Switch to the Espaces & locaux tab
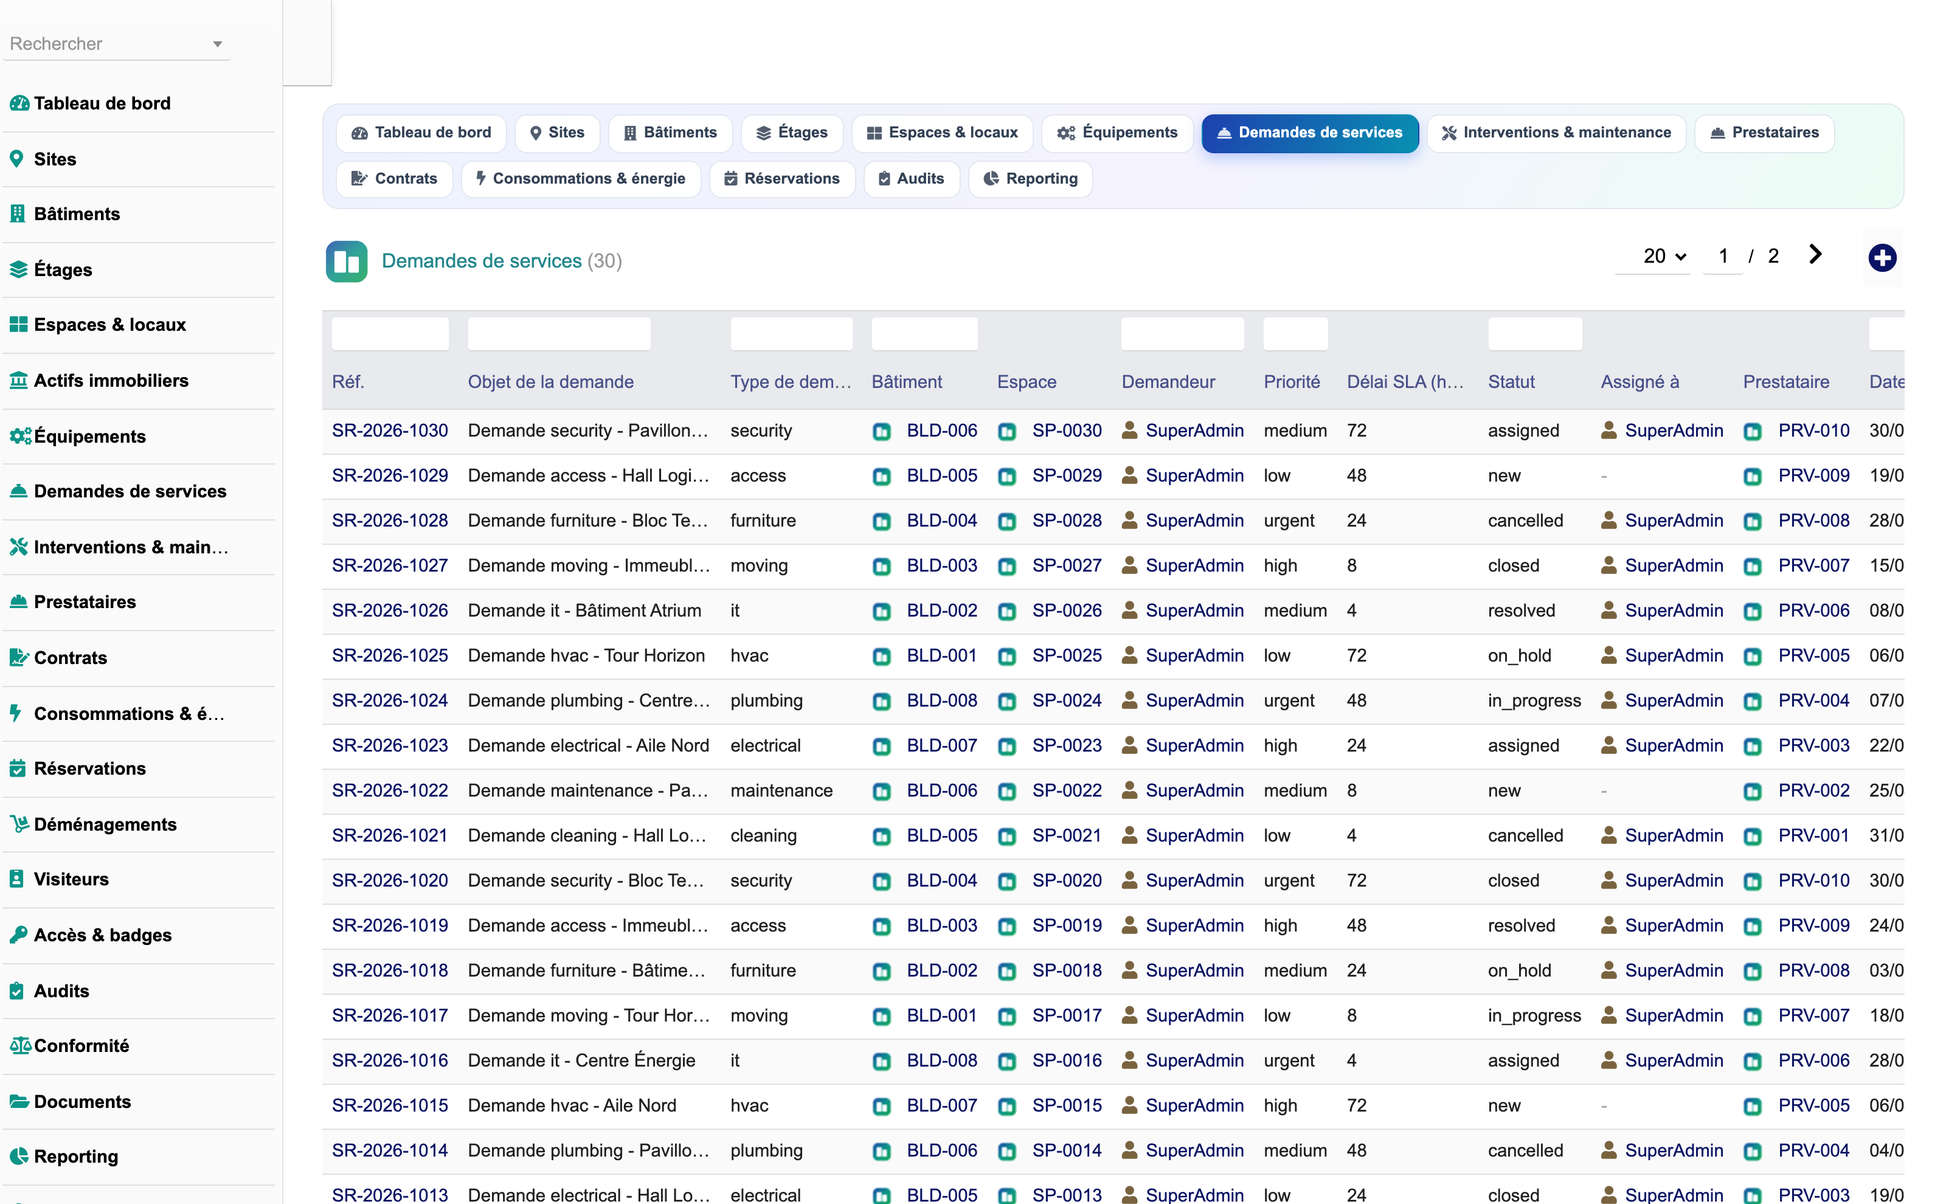 pos(942,132)
